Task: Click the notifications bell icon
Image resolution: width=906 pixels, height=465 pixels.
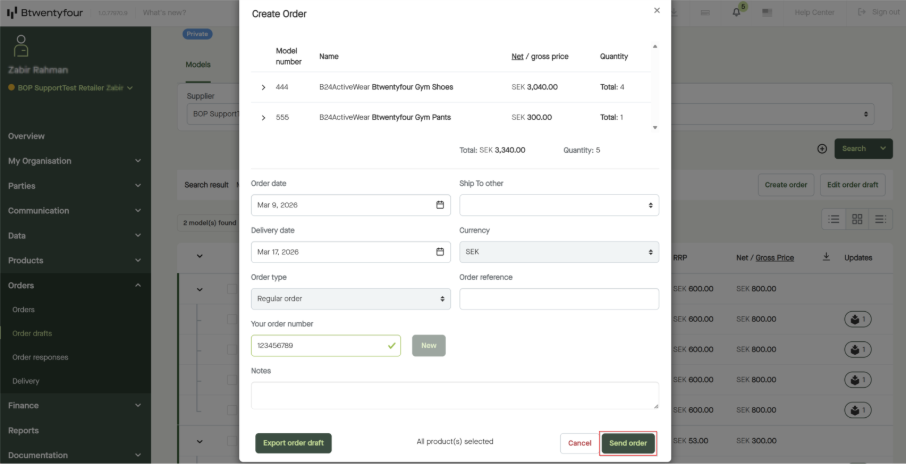Action: [738, 12]
